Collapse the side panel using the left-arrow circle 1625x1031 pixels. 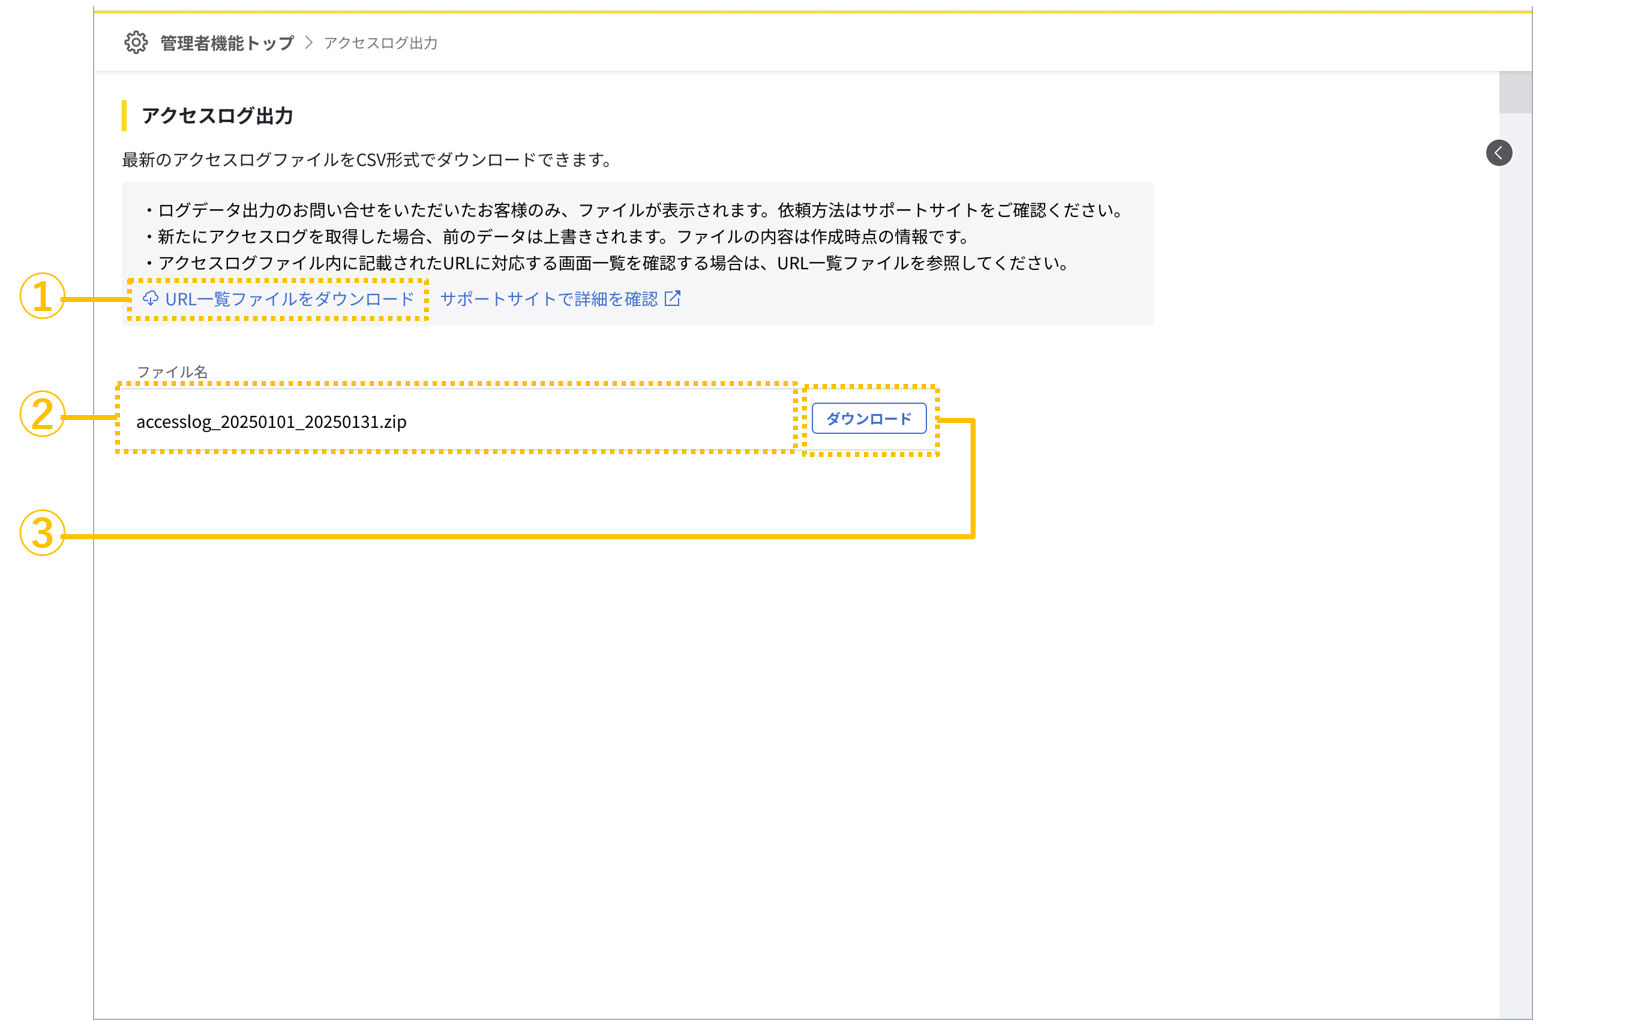[x=1499, y=152]
